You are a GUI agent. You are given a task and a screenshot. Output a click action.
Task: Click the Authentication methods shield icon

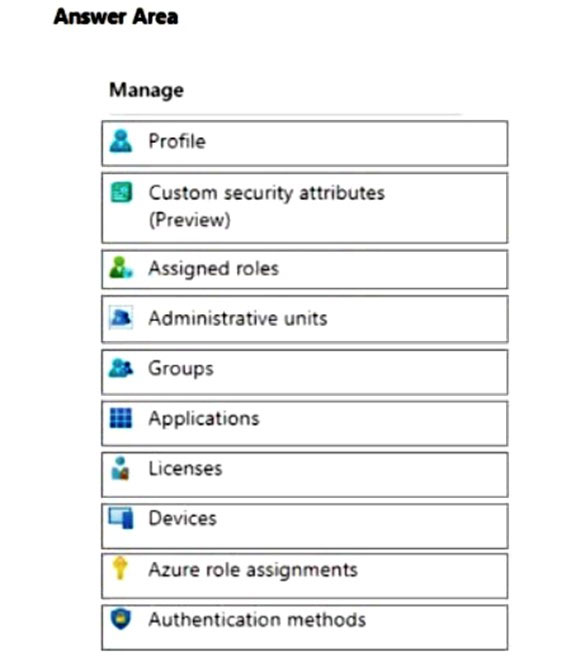(121, 619)
